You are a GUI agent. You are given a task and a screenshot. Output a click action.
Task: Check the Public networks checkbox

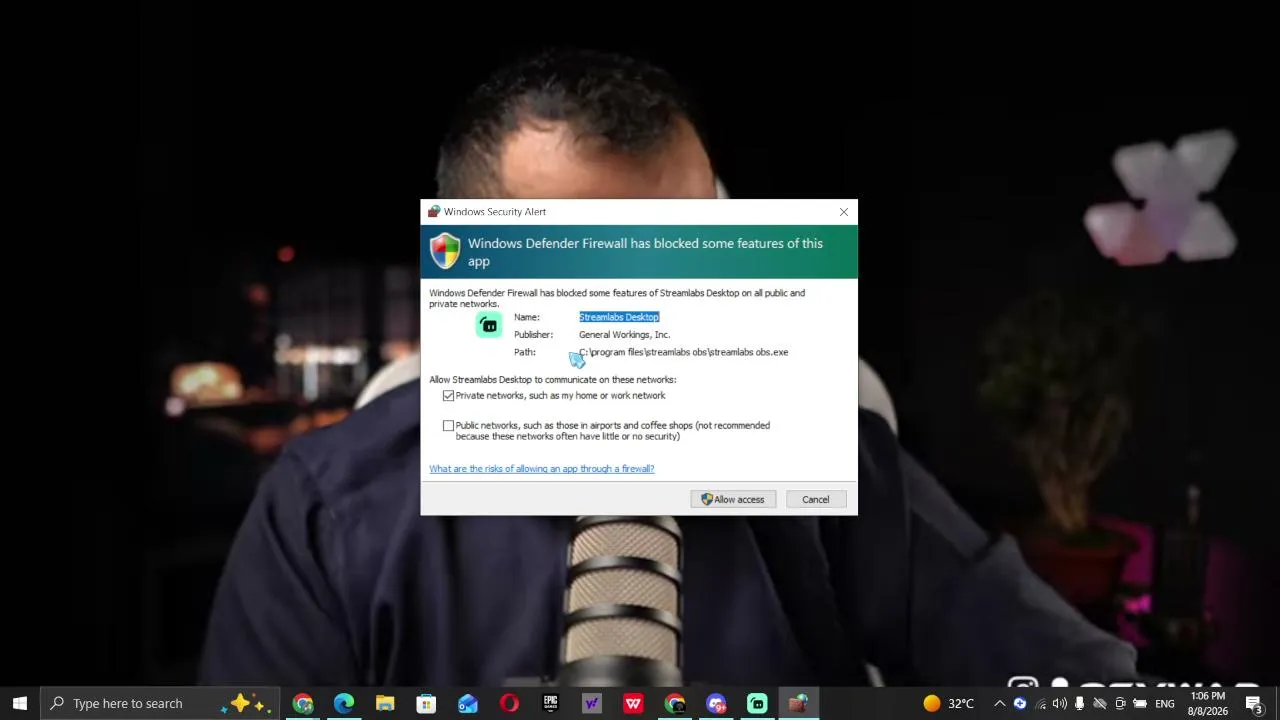(x=448, y=426)
